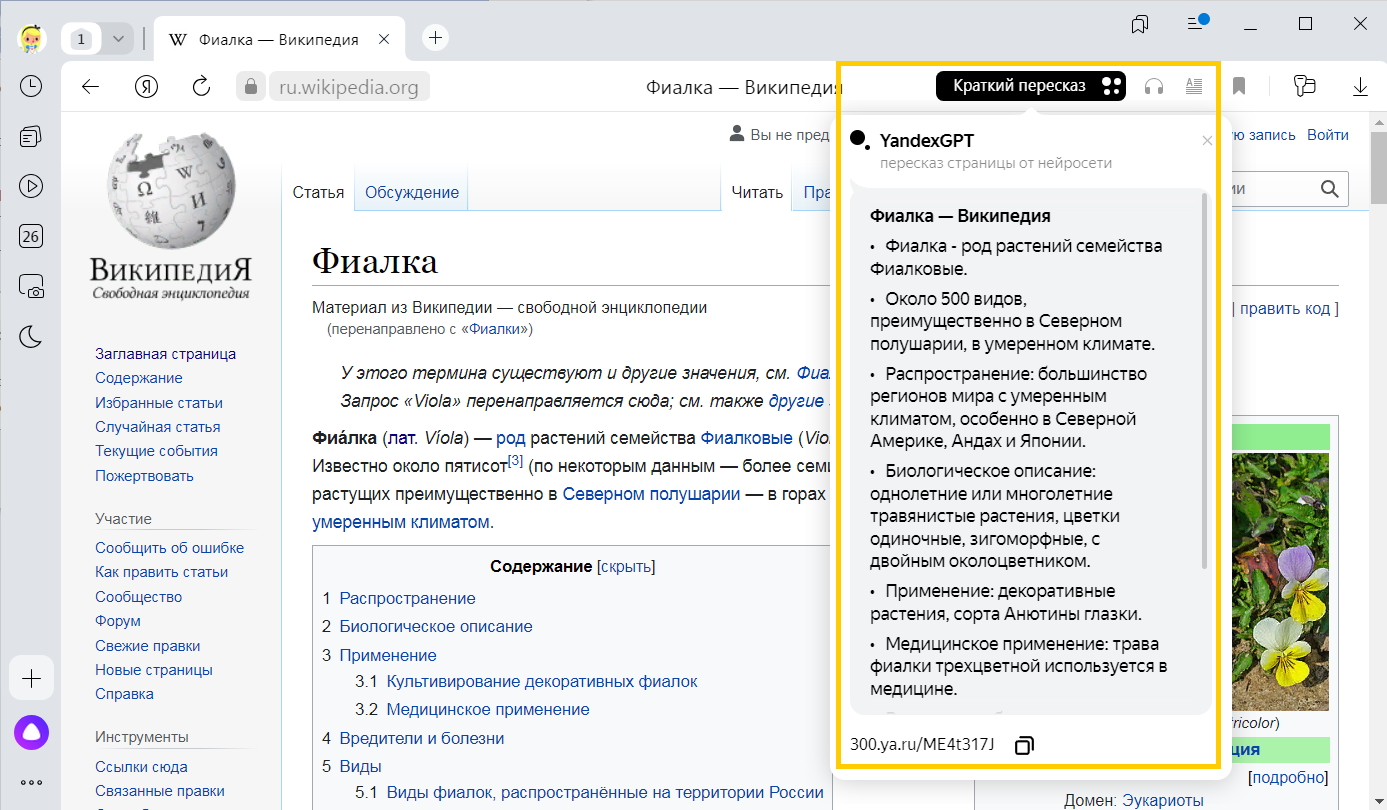Toggle dark mode moon icon in sidebar
This screenshot has width=1387, height=810.
[x=31, y=336]
